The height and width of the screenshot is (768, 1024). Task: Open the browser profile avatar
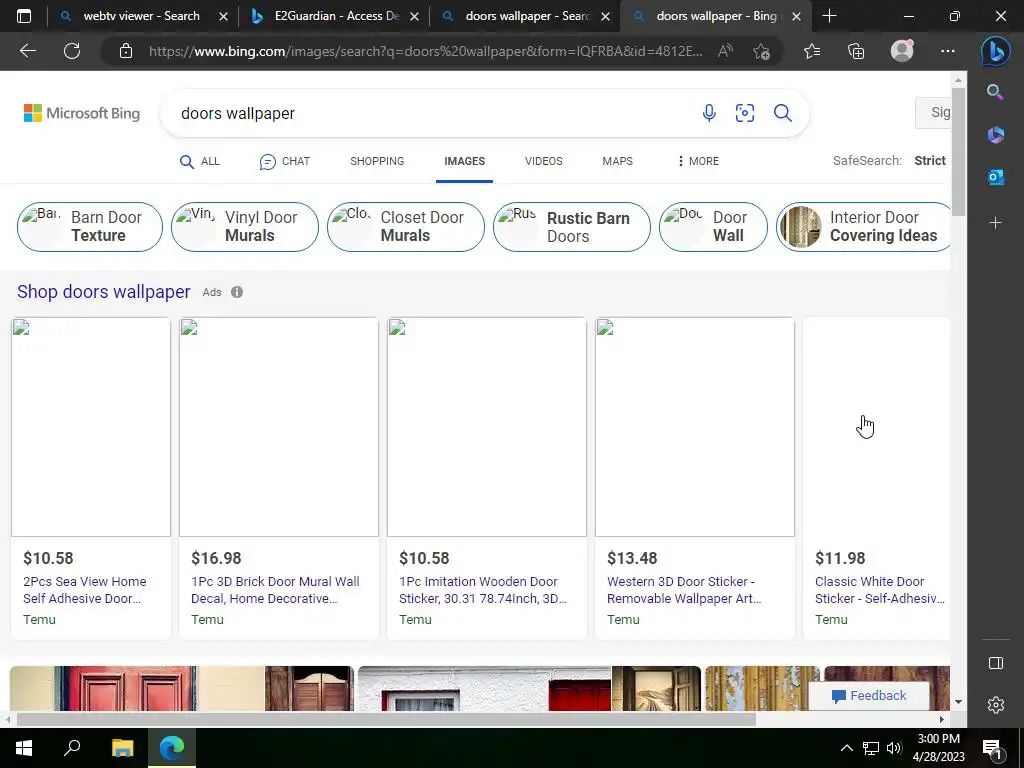click(x=902, y=51)
